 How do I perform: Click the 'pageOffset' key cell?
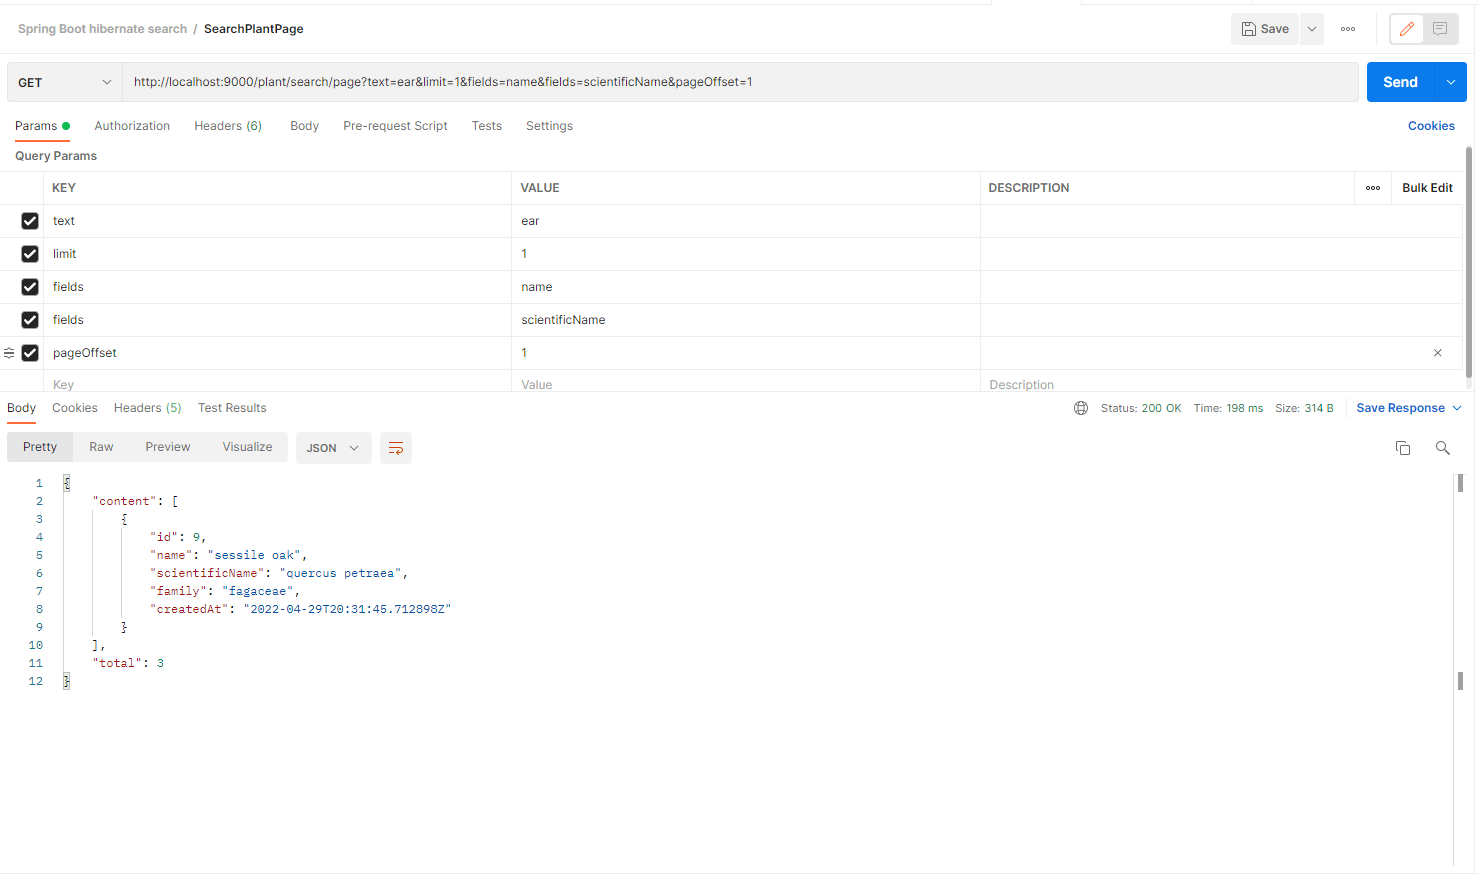277,353
